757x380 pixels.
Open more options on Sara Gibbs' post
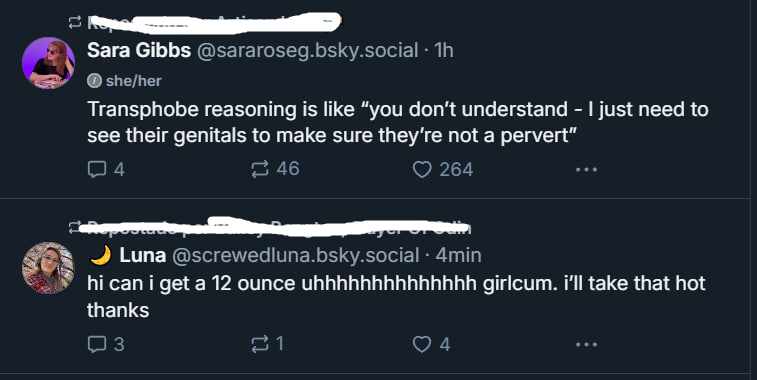coord(587,169)
